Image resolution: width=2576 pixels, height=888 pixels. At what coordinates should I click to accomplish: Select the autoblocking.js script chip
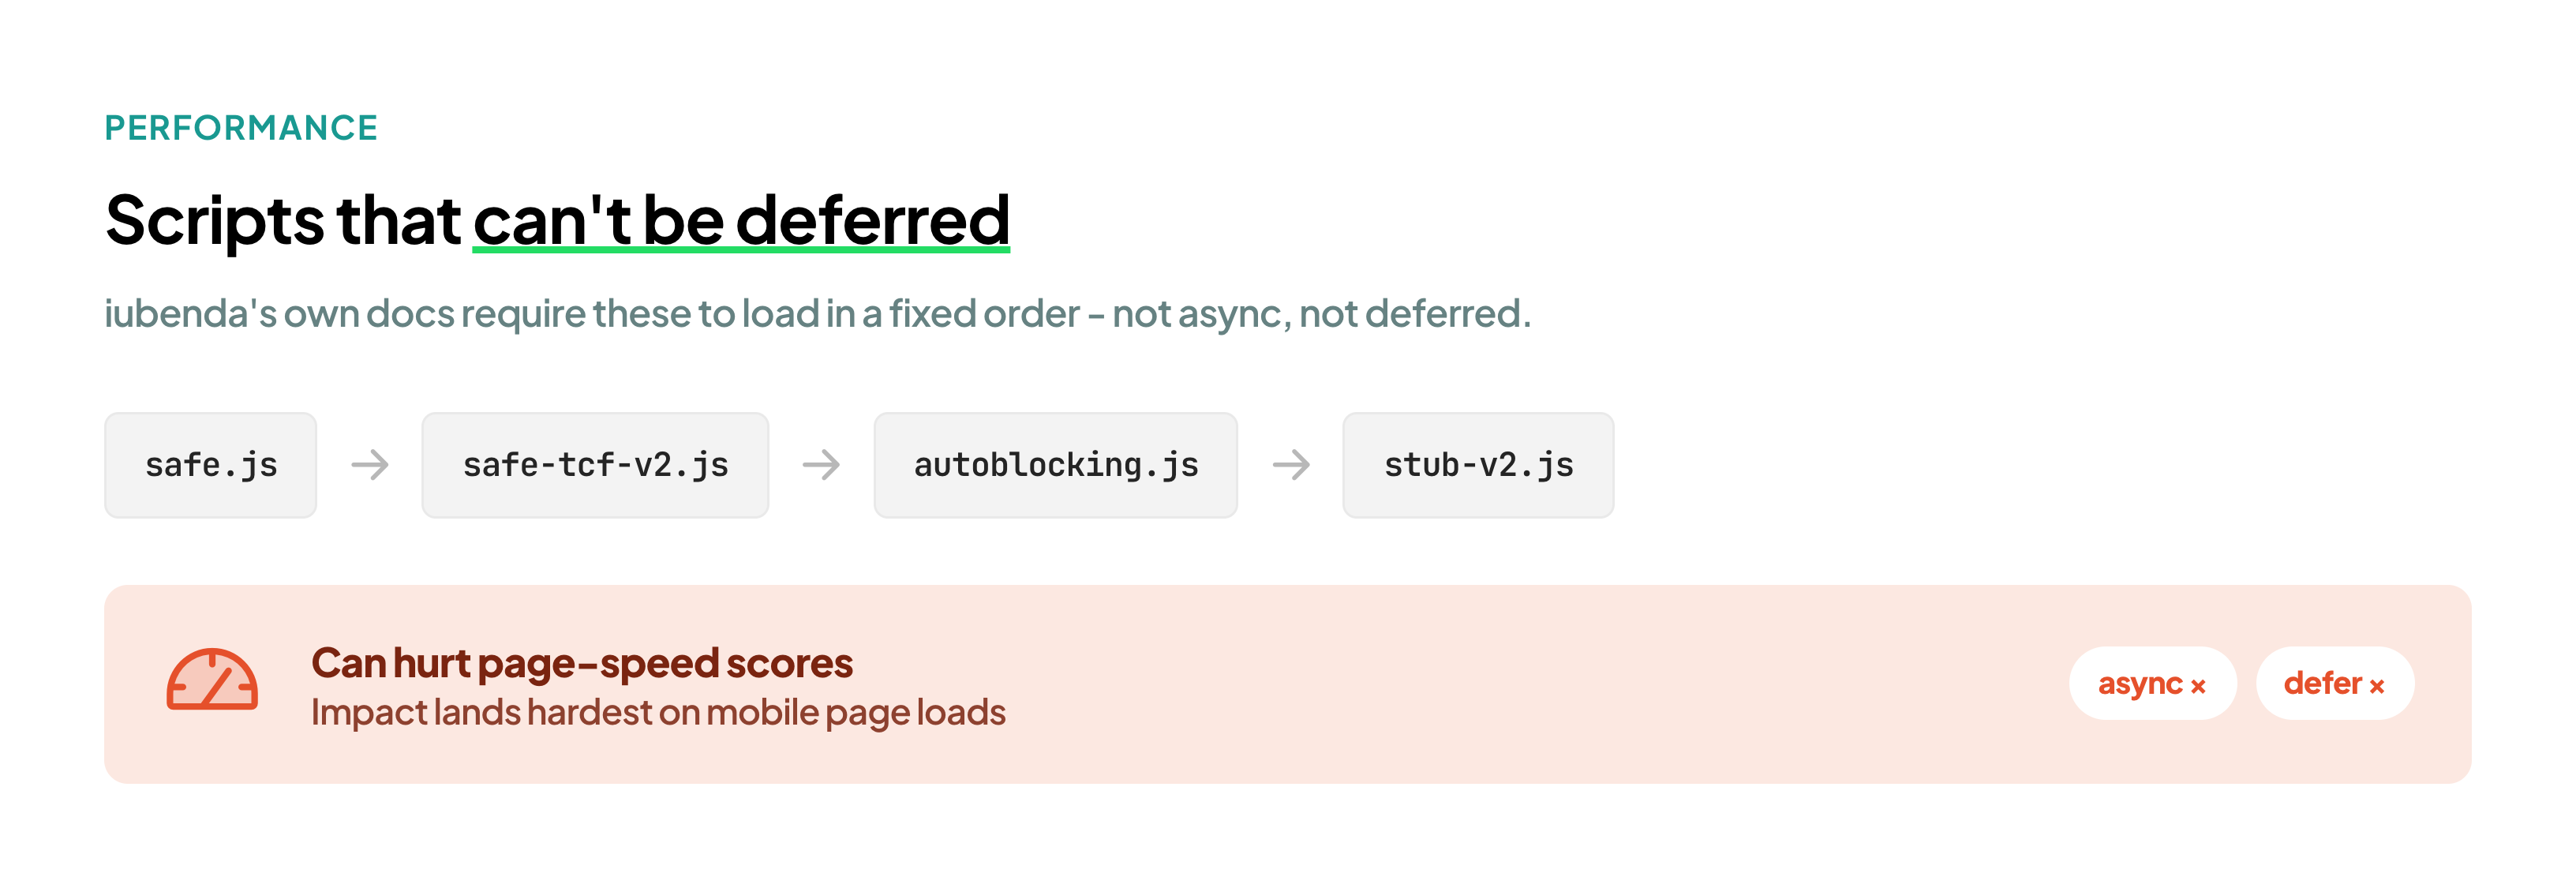(1056, 465)
